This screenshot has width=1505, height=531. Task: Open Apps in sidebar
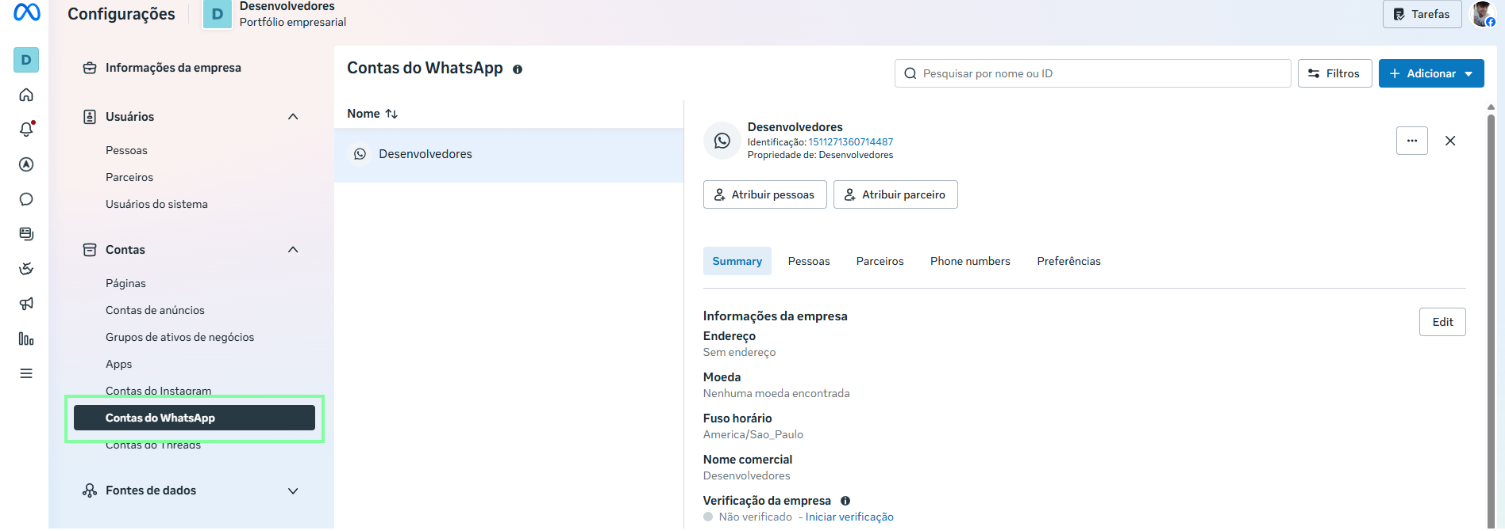(x=119, y=364)
